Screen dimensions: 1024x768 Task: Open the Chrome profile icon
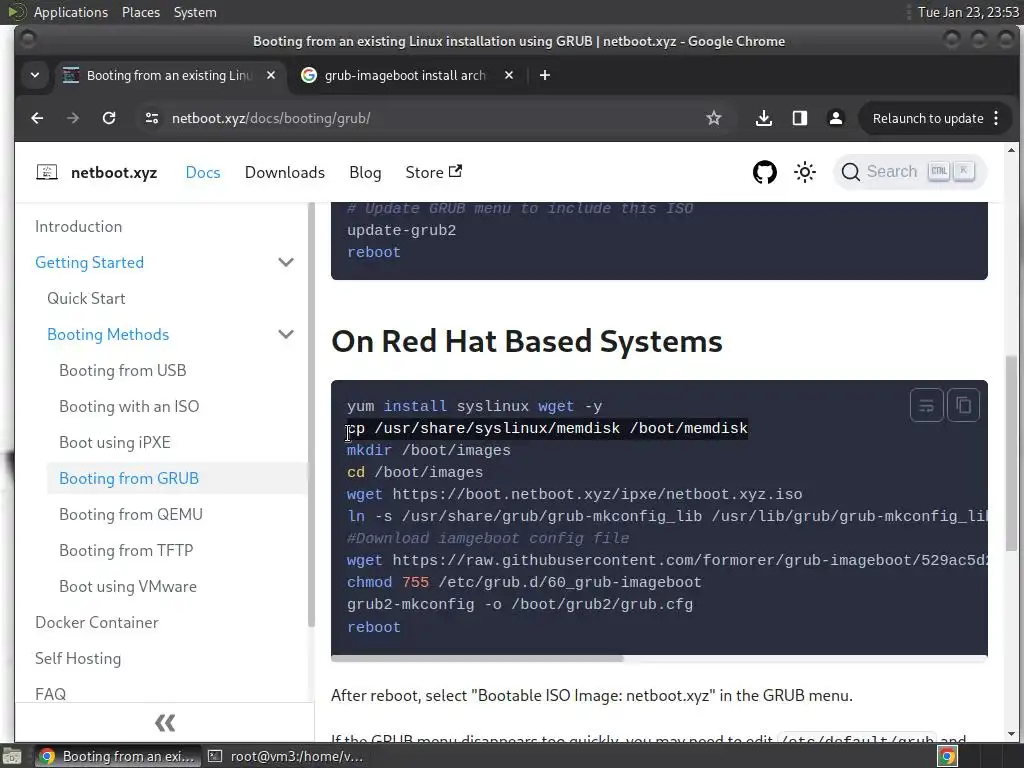click(835, 118)
